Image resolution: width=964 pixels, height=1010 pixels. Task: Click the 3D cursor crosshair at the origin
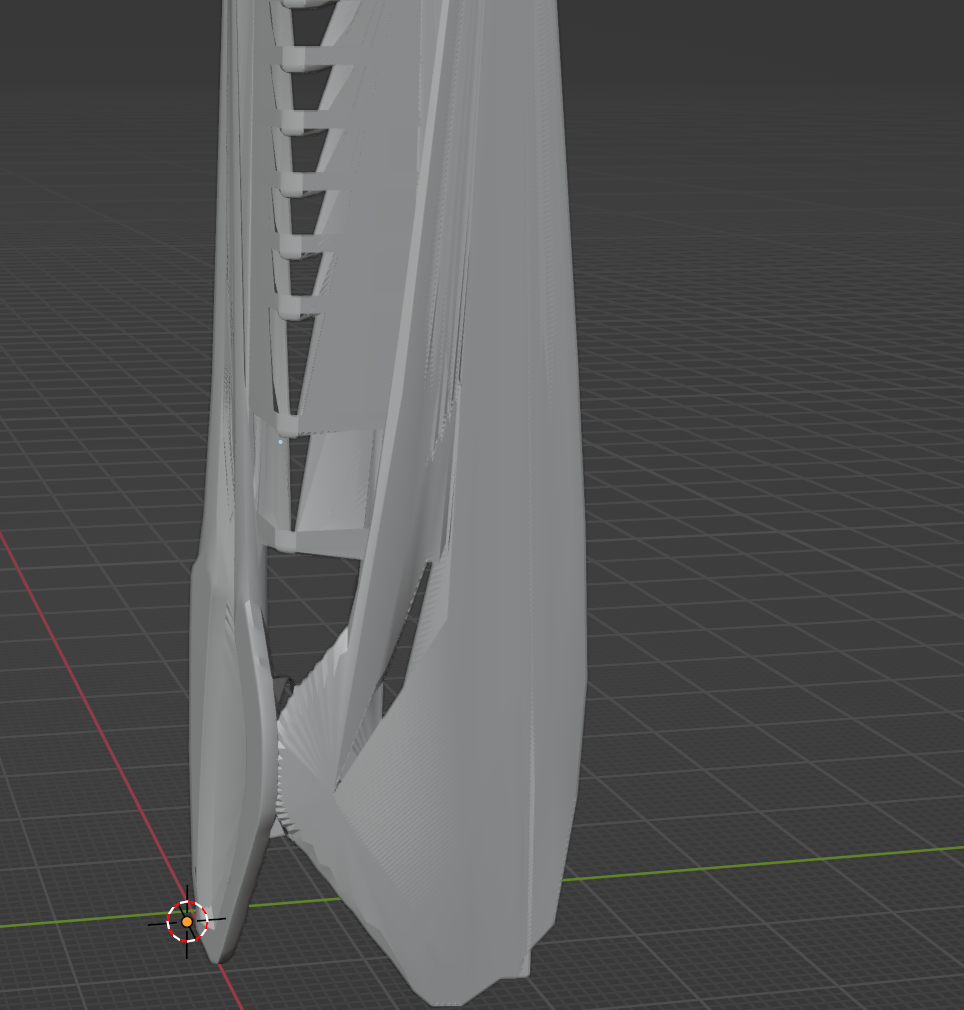(187, 921)
